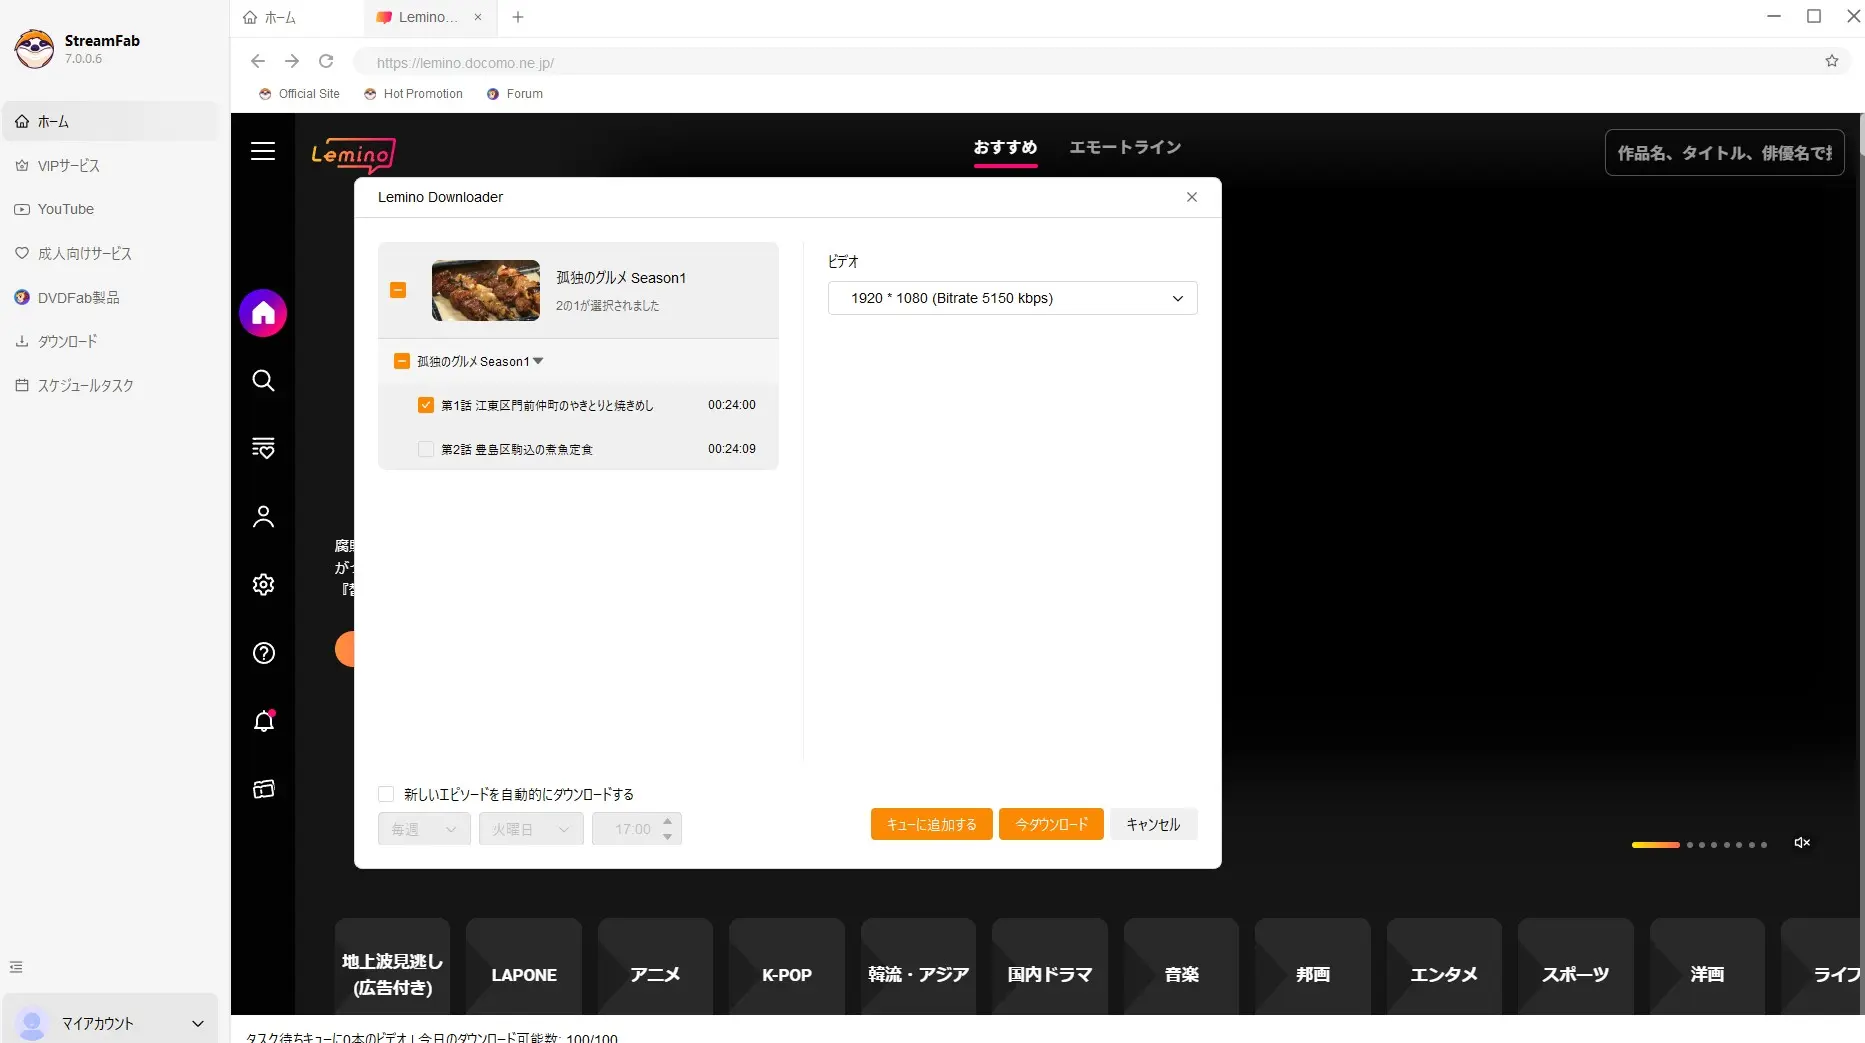Open Lemino user profile icon
The width and height of the screenshot is (1865, 1043).
pos(263,516)
